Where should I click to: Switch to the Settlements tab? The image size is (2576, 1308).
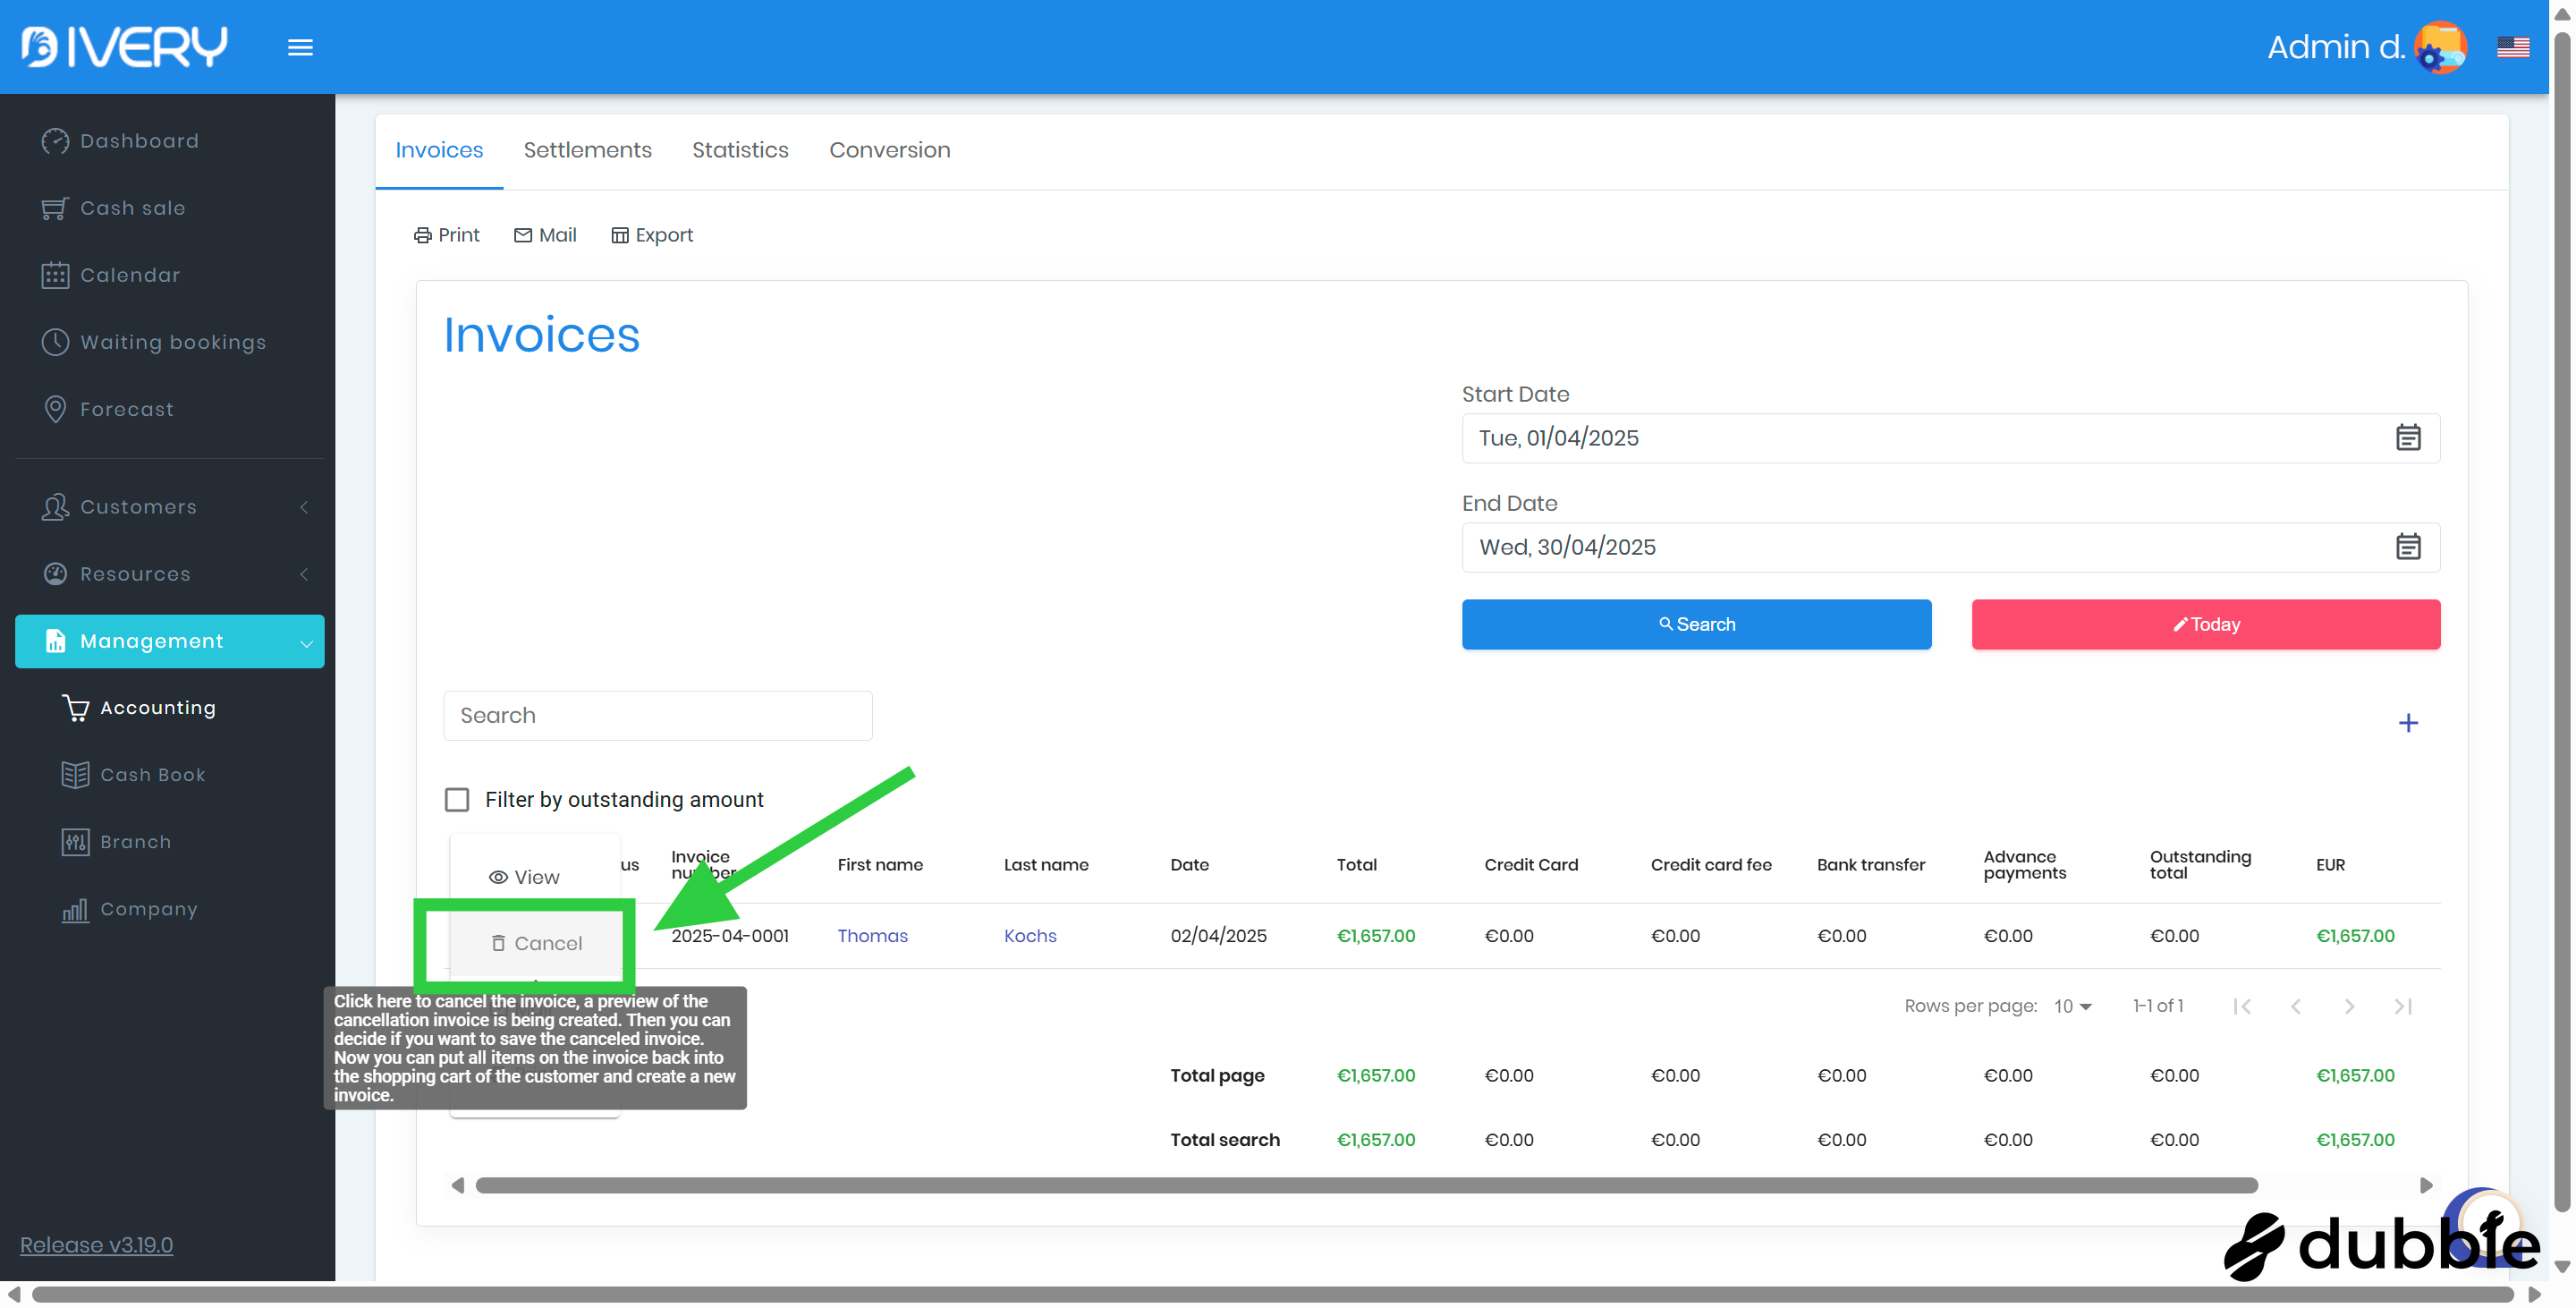click(x=587, y=150)
